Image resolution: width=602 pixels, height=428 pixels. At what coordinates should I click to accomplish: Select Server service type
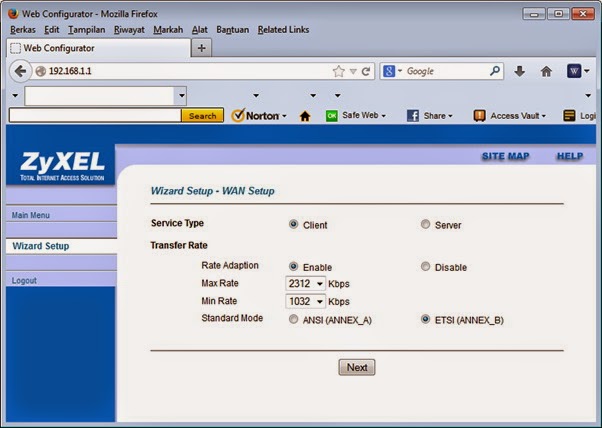[x=425, y=224]
